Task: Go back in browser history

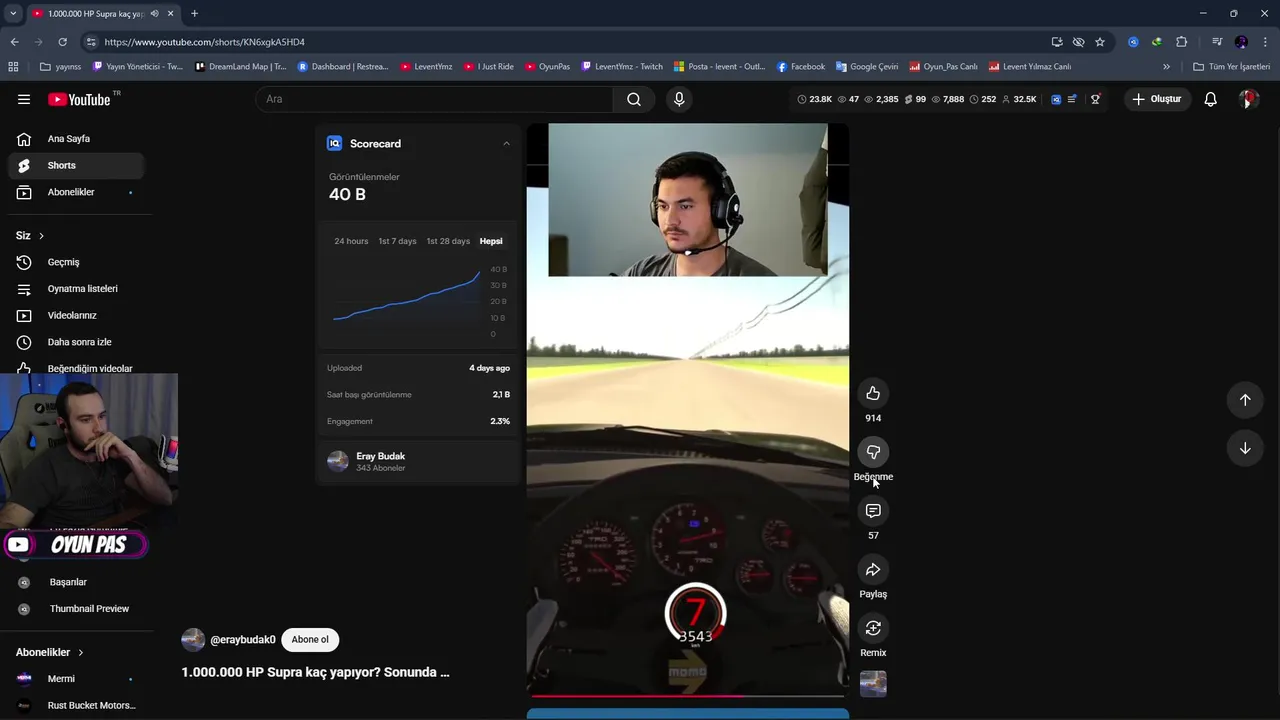Action: (x=14, y=42)
